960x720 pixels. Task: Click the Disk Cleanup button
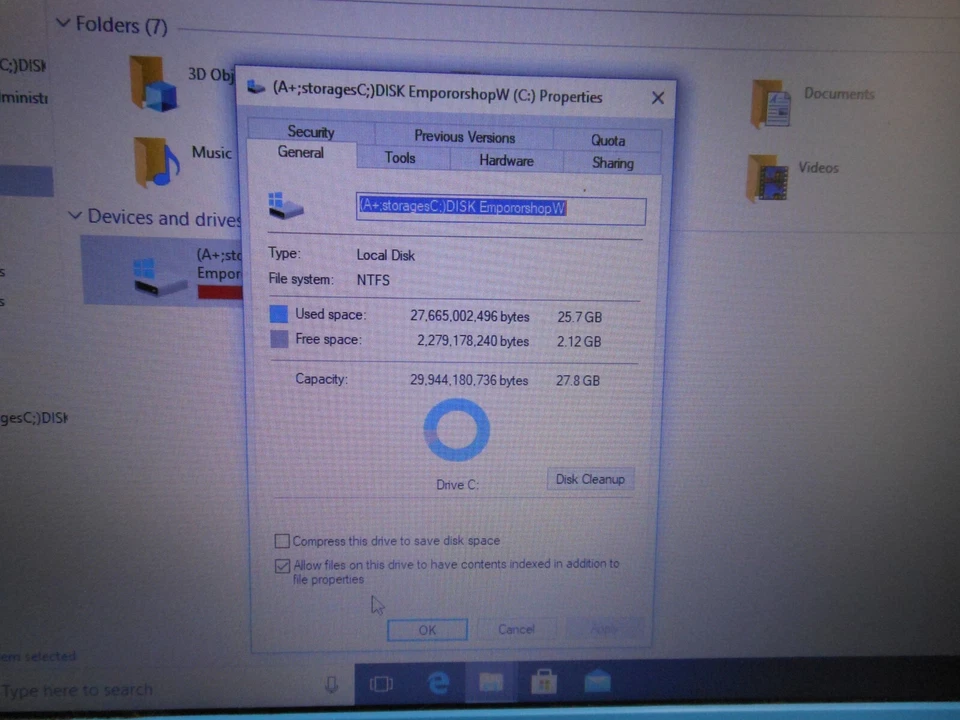coord(590,479)
